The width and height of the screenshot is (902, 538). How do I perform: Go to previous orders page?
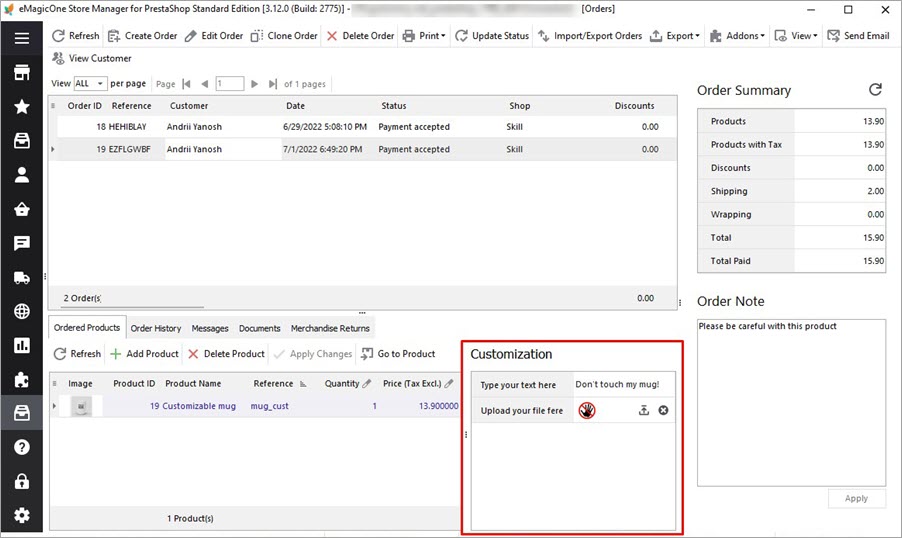coord(204,84)
